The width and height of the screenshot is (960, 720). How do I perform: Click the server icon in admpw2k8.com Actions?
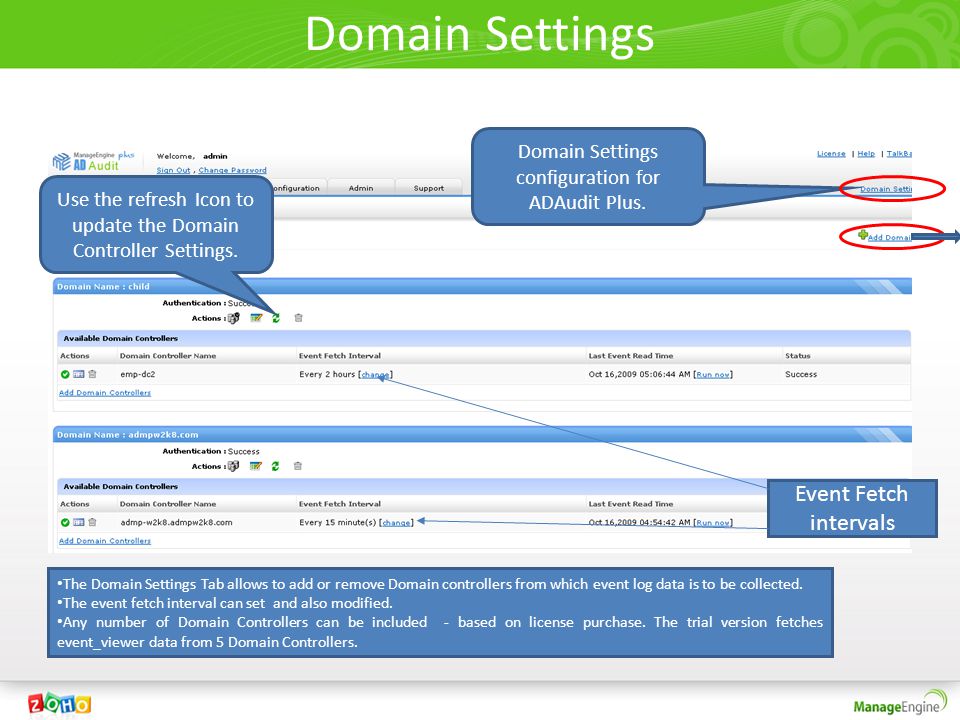[233, 467]
